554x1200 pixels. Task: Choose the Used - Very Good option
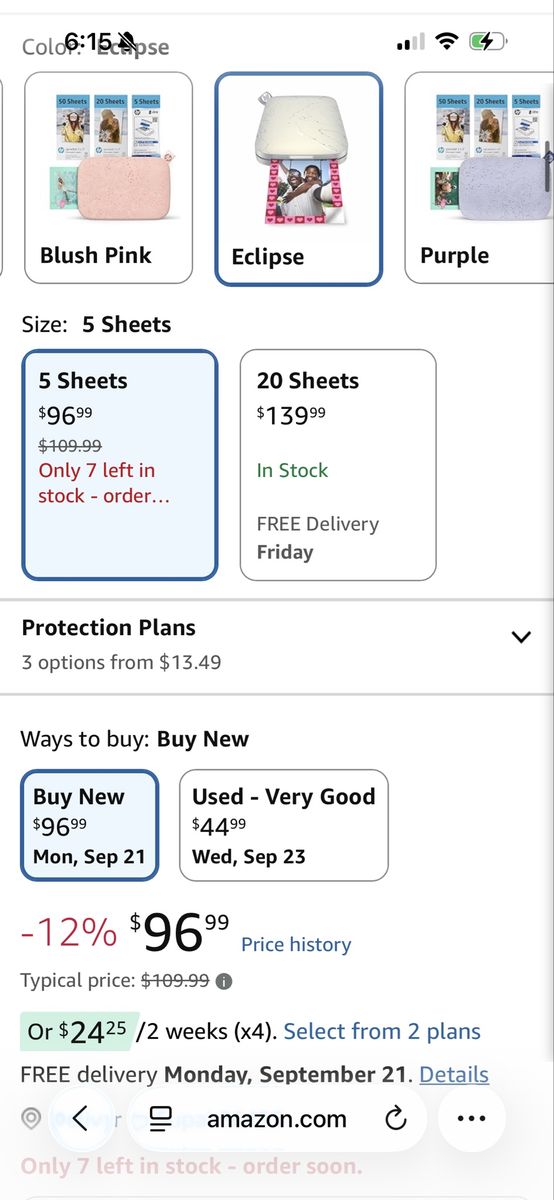(x=283, y=825)
